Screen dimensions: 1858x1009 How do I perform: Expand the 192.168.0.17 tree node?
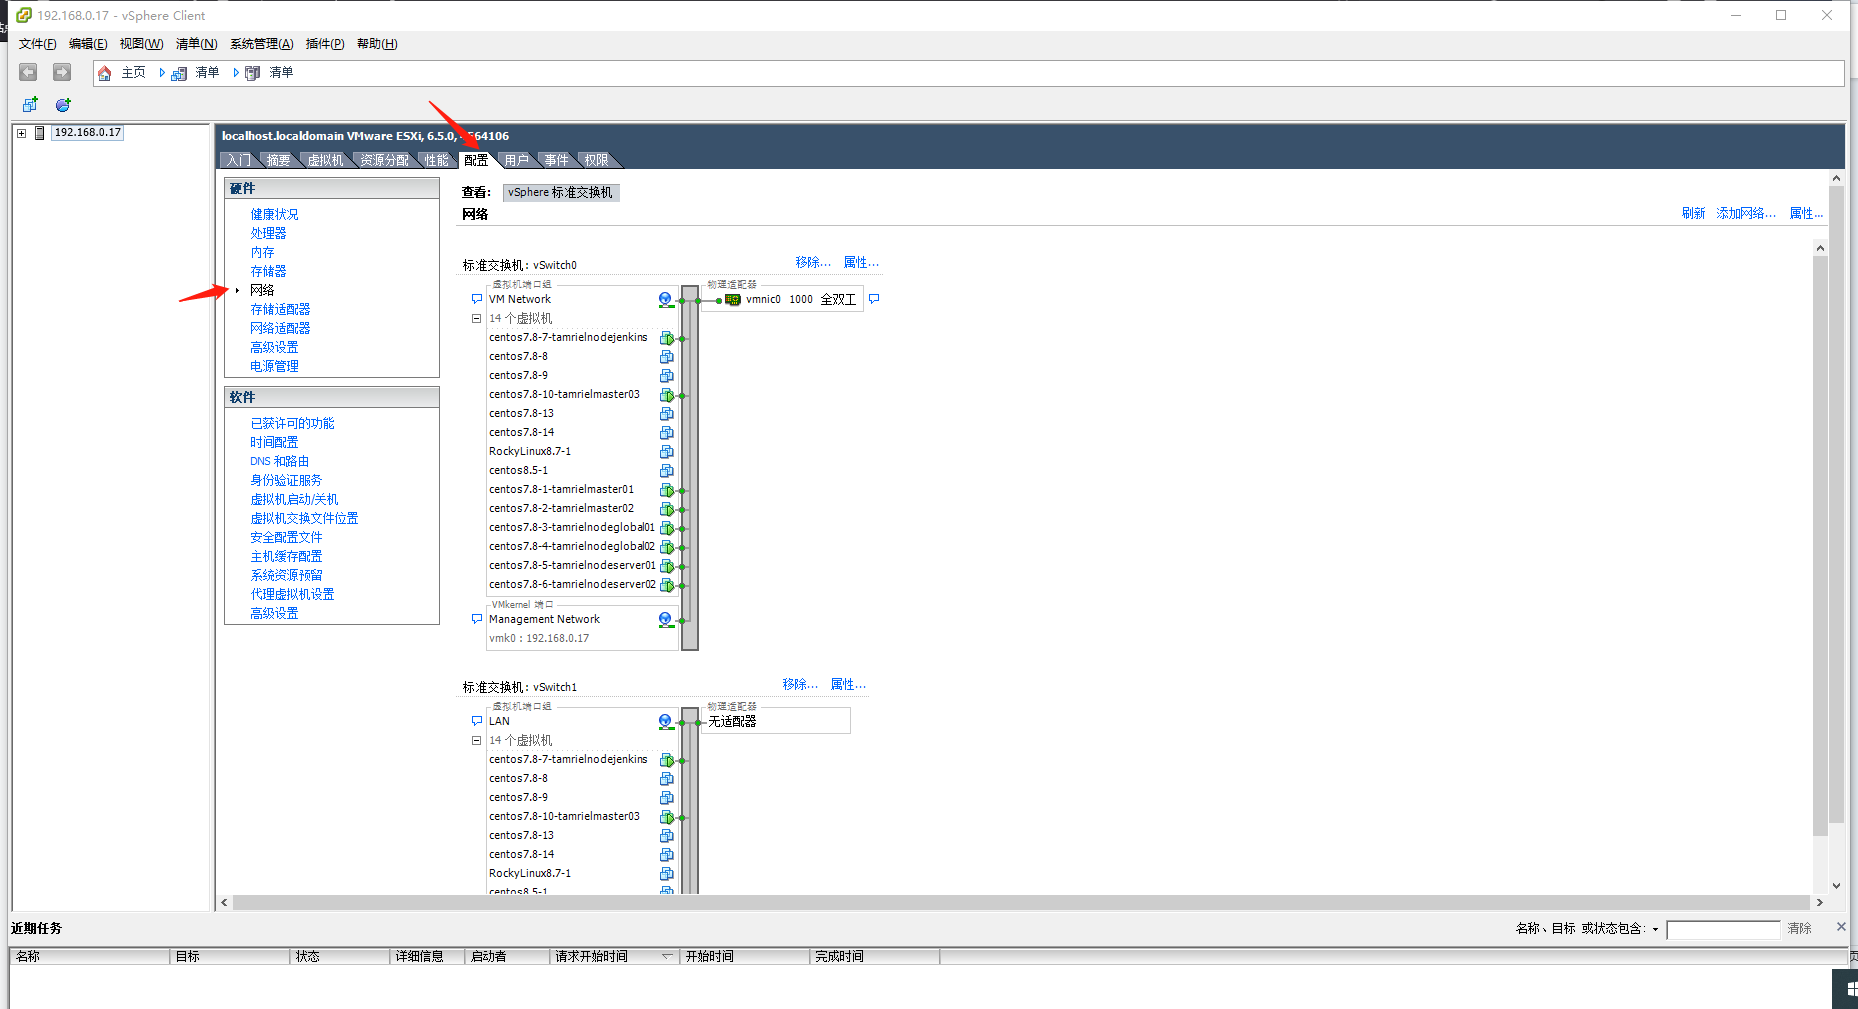(x=21, y=133)
